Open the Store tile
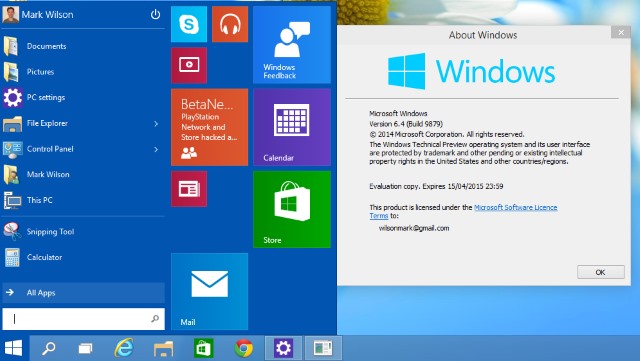Image resolution: width=640 pixels, height=361 pixels. (x=292, y=209)
